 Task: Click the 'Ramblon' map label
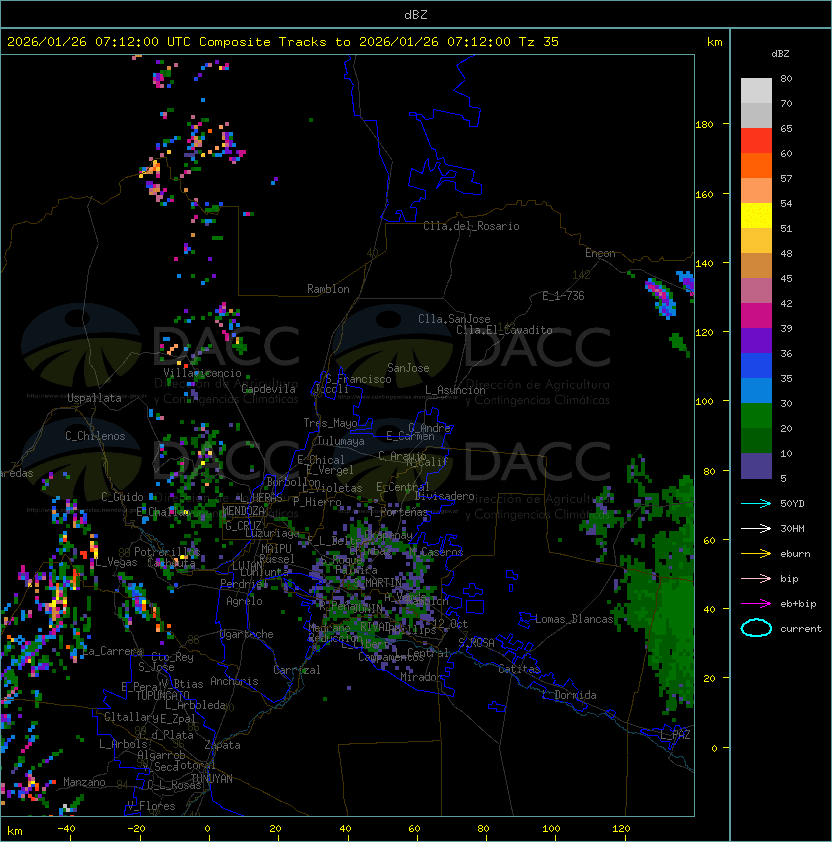click(x=328, y=289)
